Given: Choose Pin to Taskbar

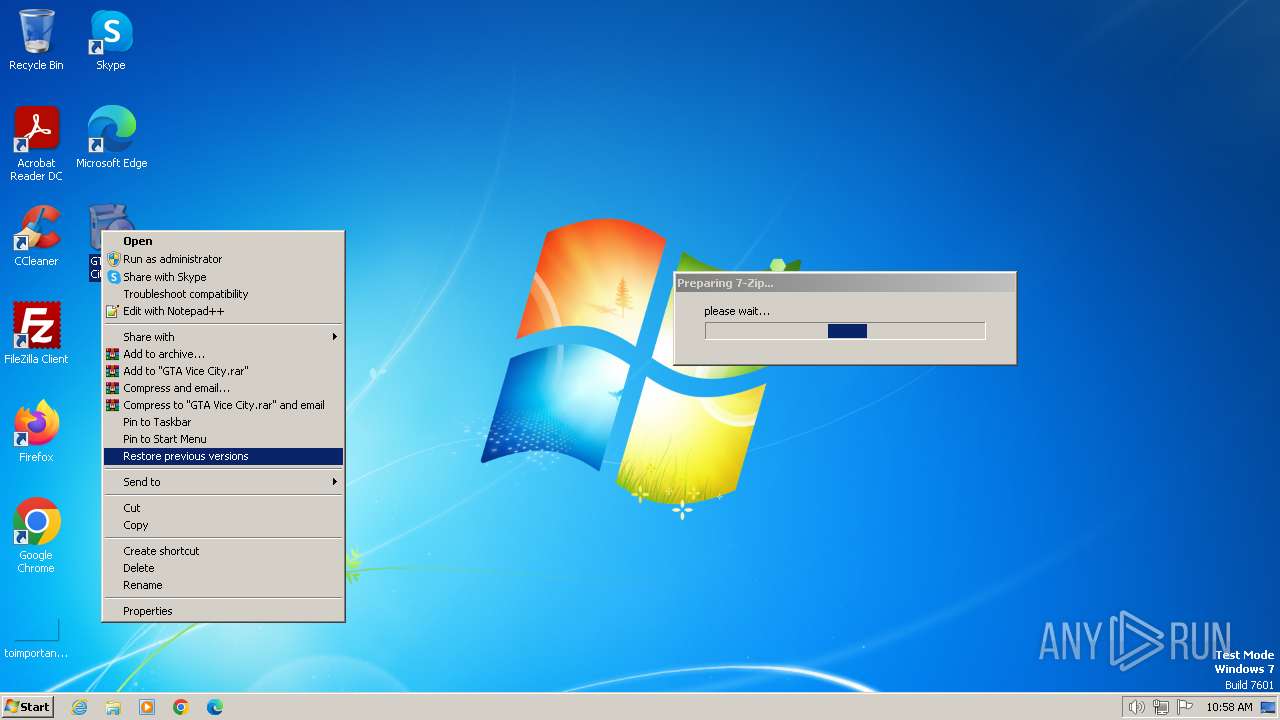Looking at the screenshot, I should pos(223,422).
